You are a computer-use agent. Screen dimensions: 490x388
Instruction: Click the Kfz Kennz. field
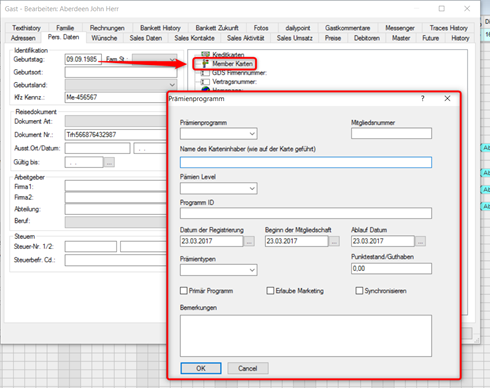pyautogui.click(x=116, y=97)
